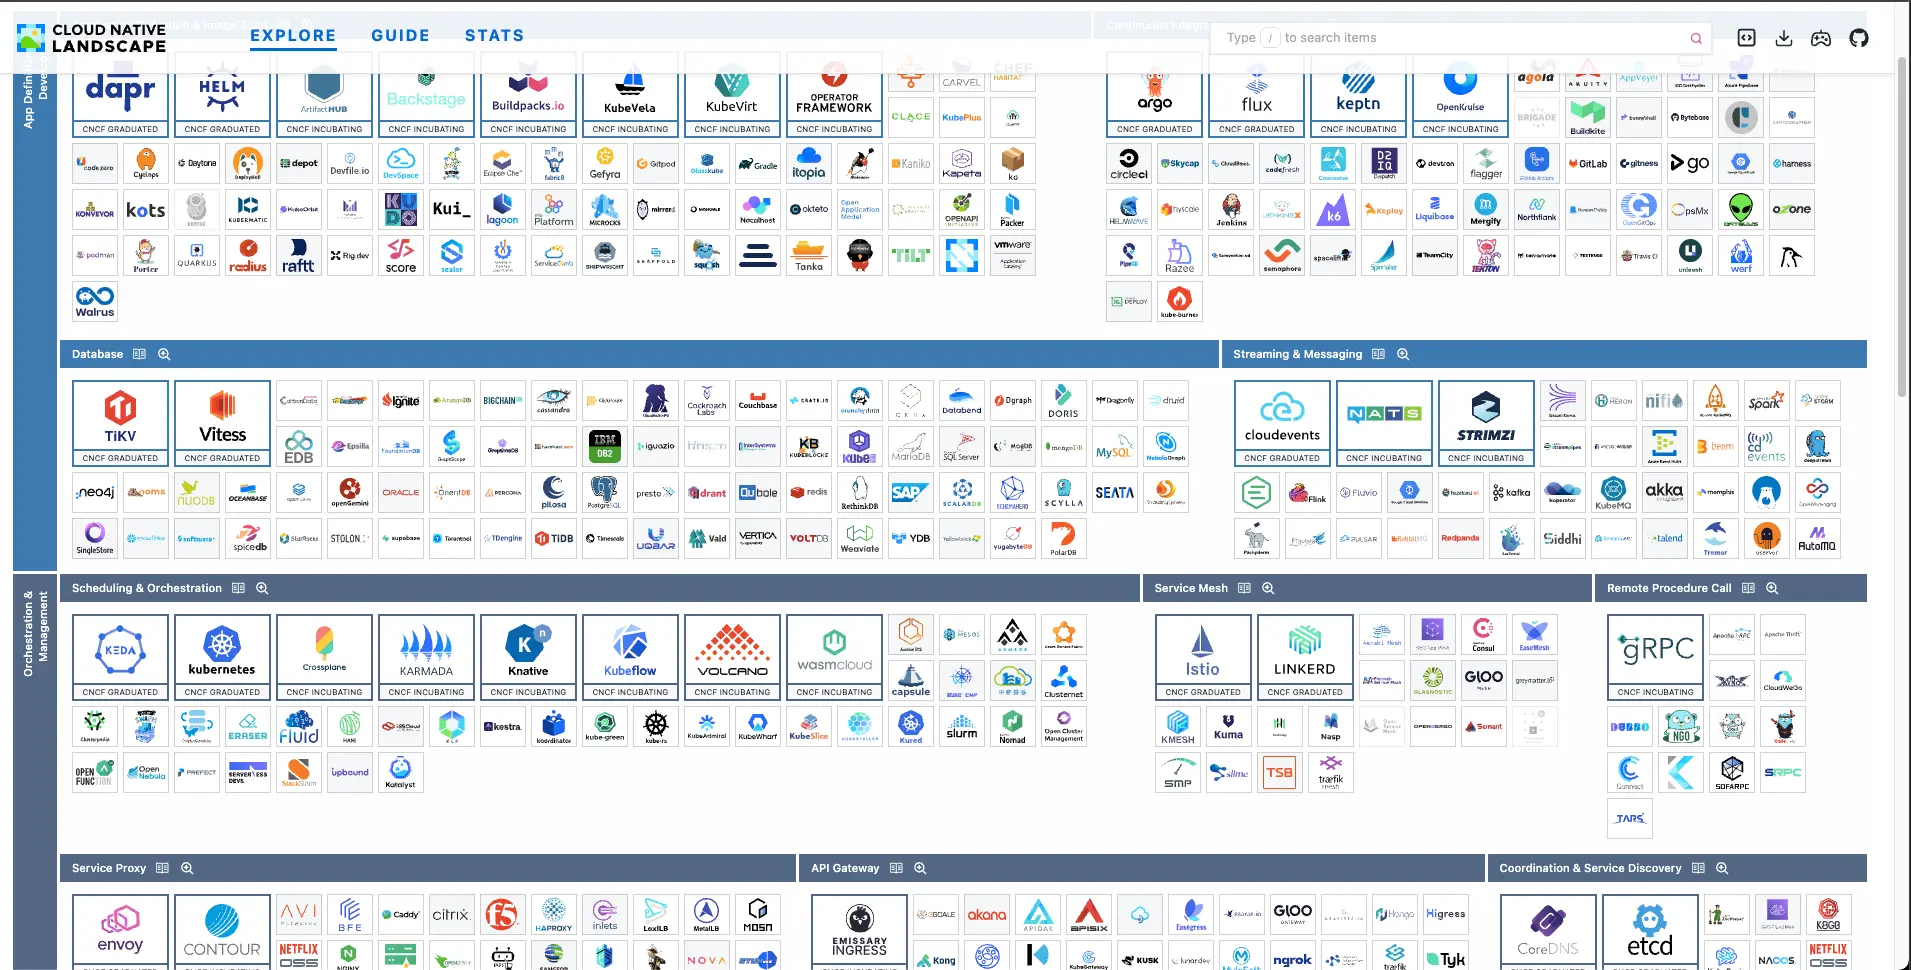Open the game controller icon

1821,38
